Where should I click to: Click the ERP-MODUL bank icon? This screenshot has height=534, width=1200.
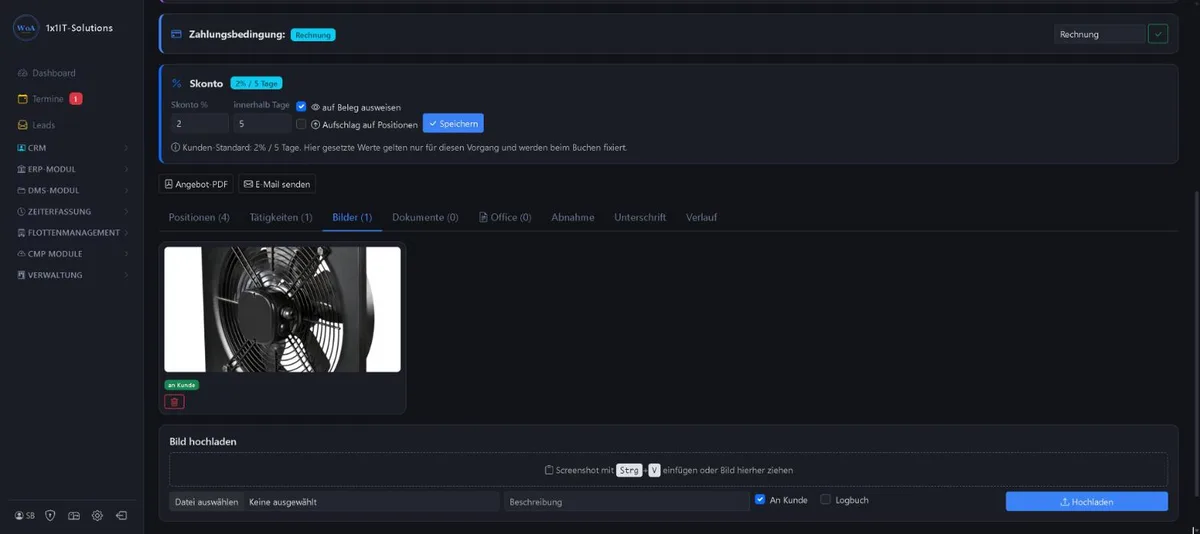21,169
